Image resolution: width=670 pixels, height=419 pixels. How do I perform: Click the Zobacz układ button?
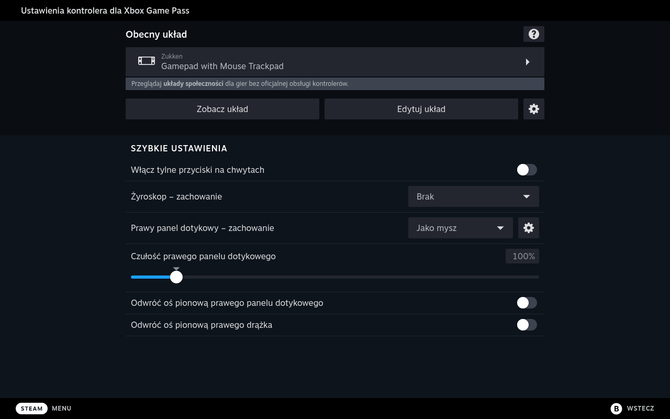(x=222, y=109)
